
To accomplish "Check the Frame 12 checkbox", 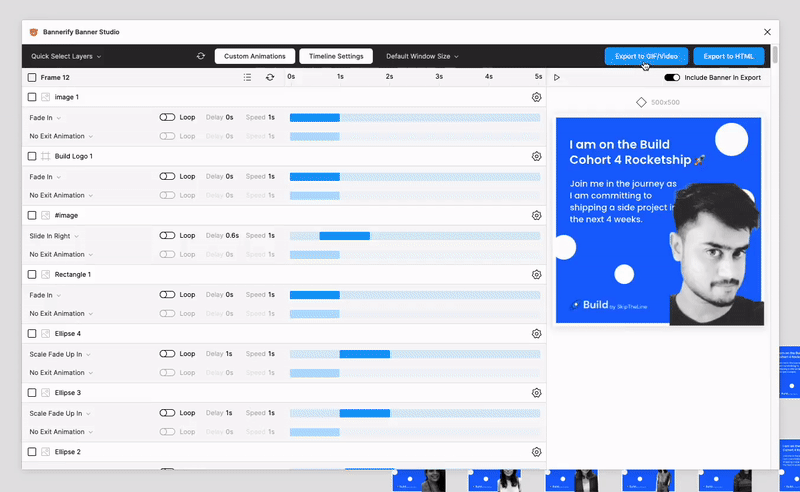I will pyautogui.click(x=32, y=77).
